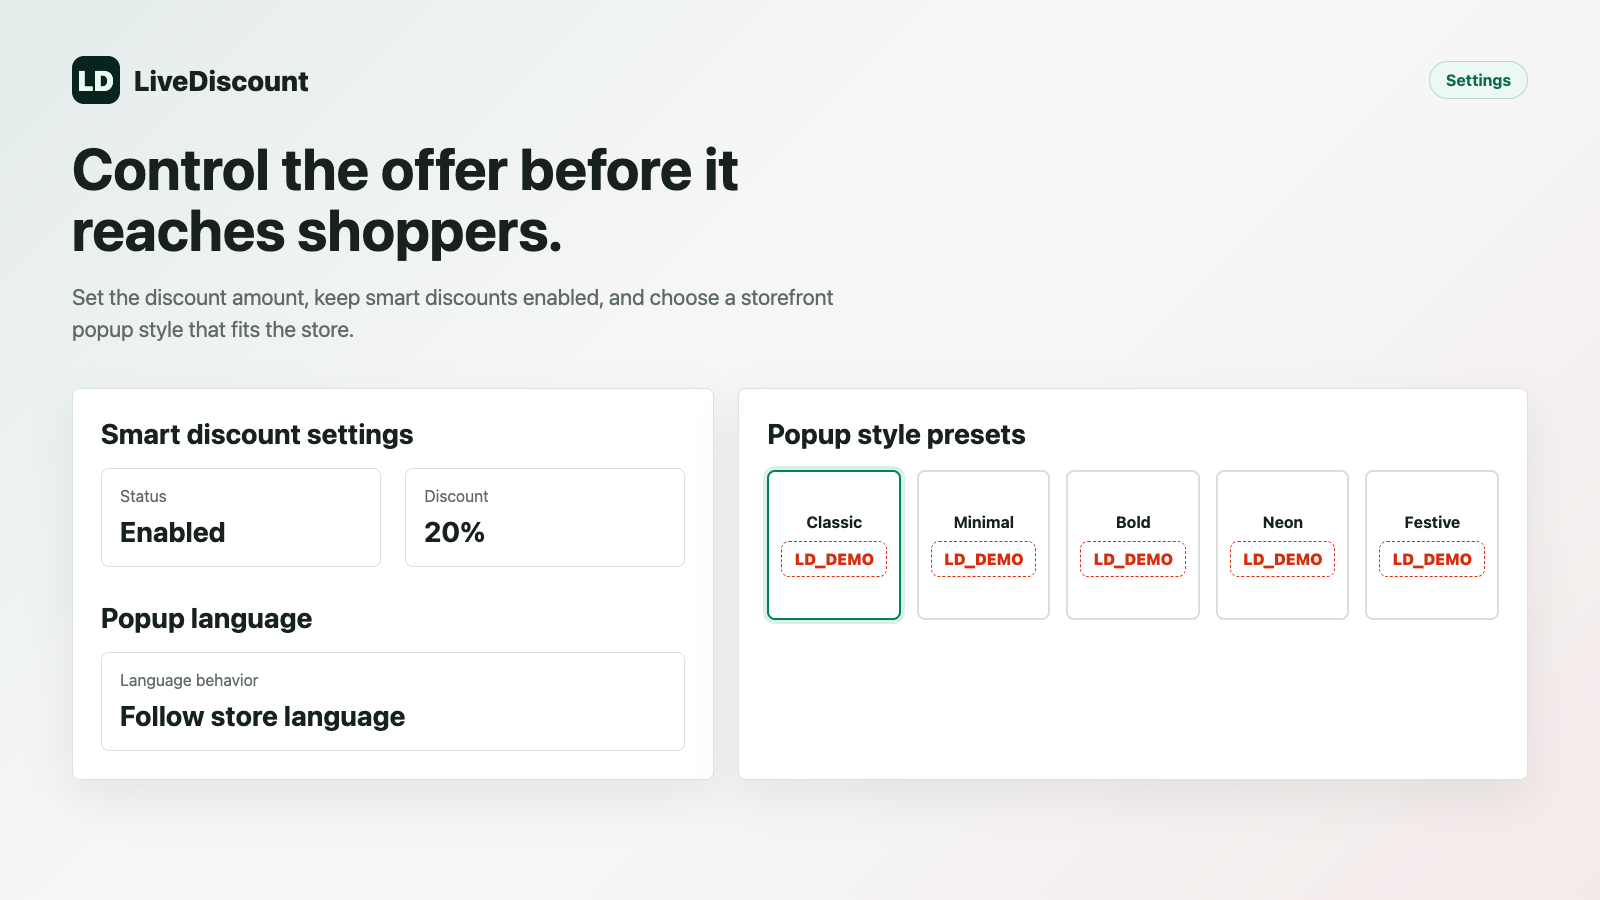Screen dimensions: 1600x900
Task: Click the LD_DEMO badge under Festive
Action: (1432, 559)
